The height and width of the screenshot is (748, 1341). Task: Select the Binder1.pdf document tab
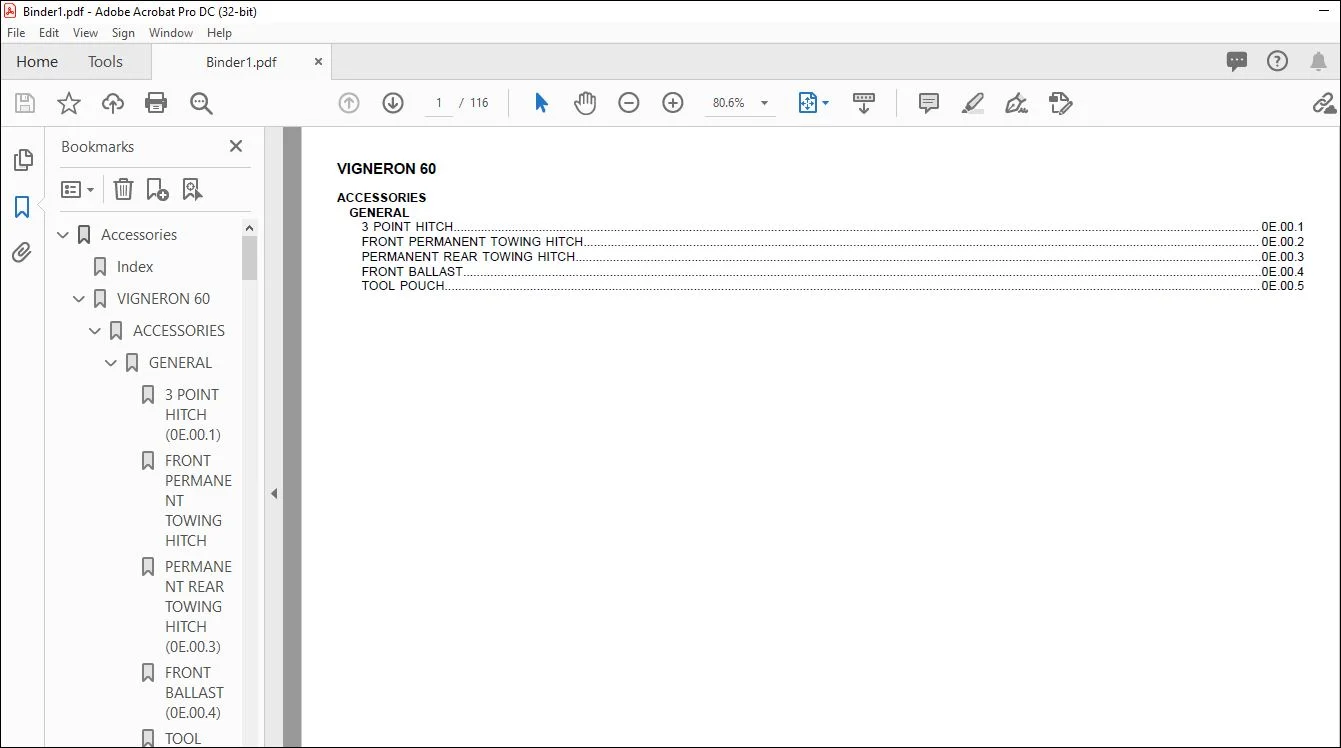pos(241,62)
